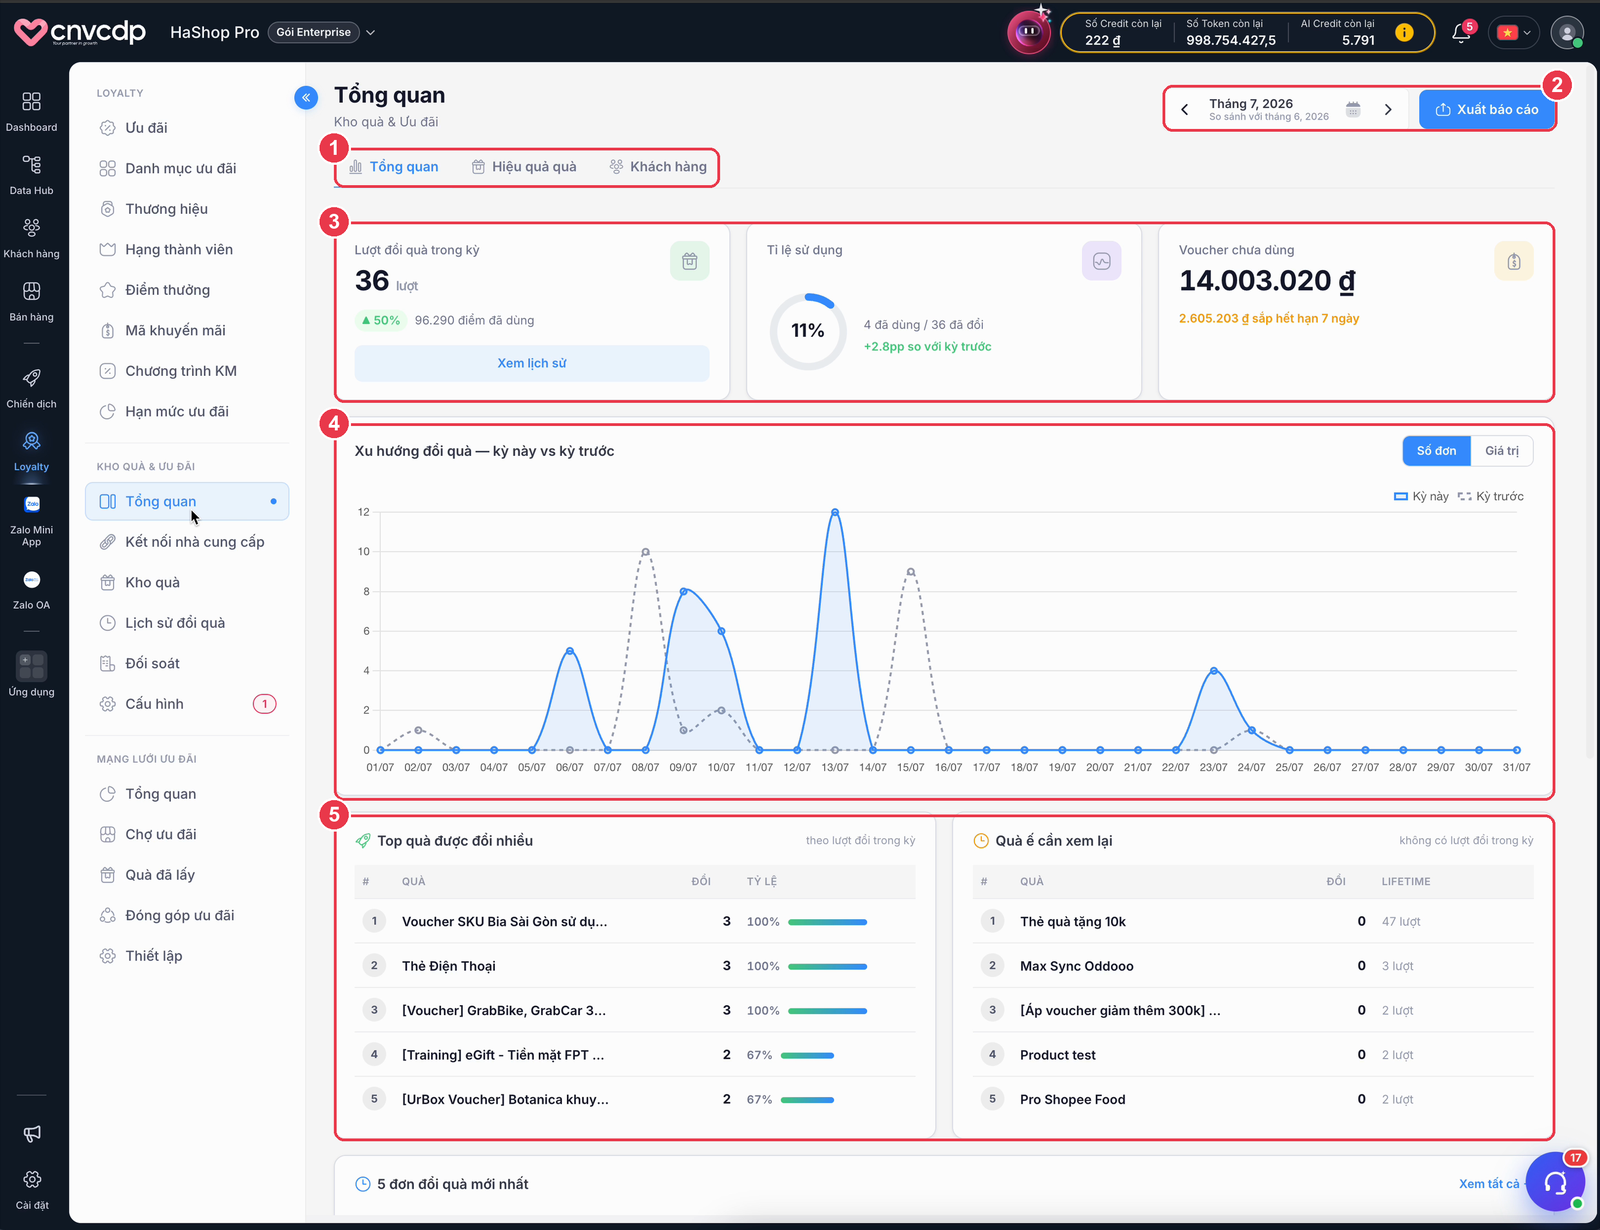
Task: Open Lịch sử đổi quà menu
Action: point(187,623)
